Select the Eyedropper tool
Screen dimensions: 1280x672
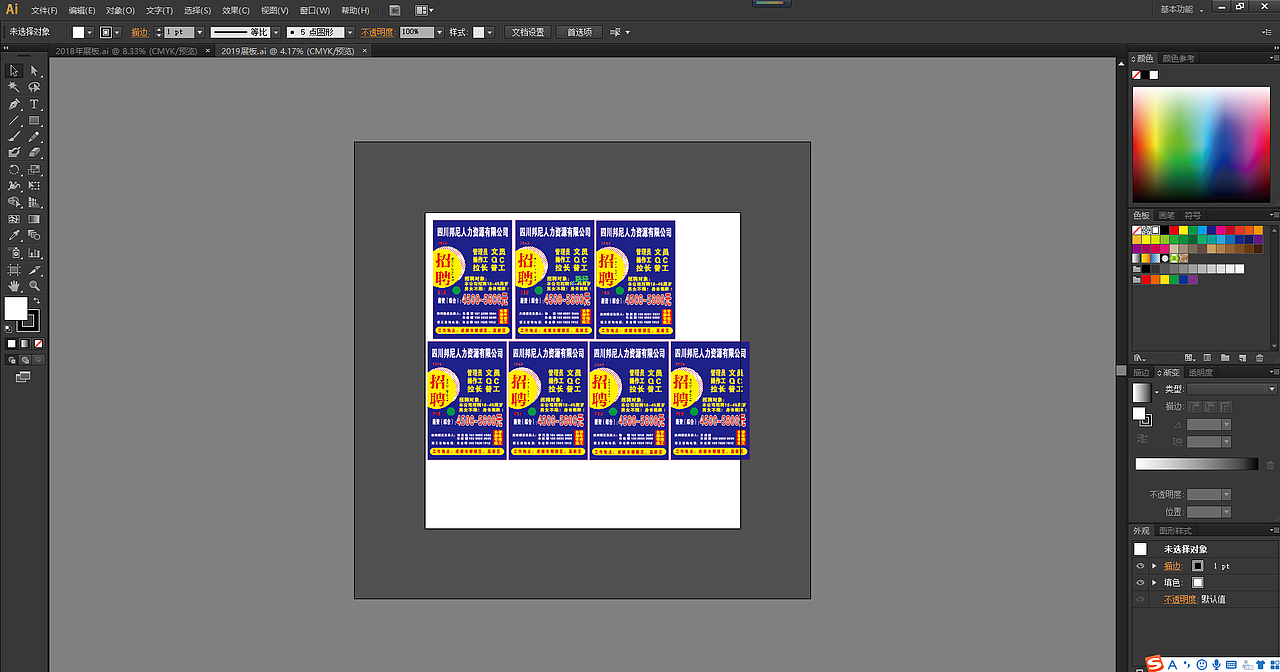click(14, 236)
